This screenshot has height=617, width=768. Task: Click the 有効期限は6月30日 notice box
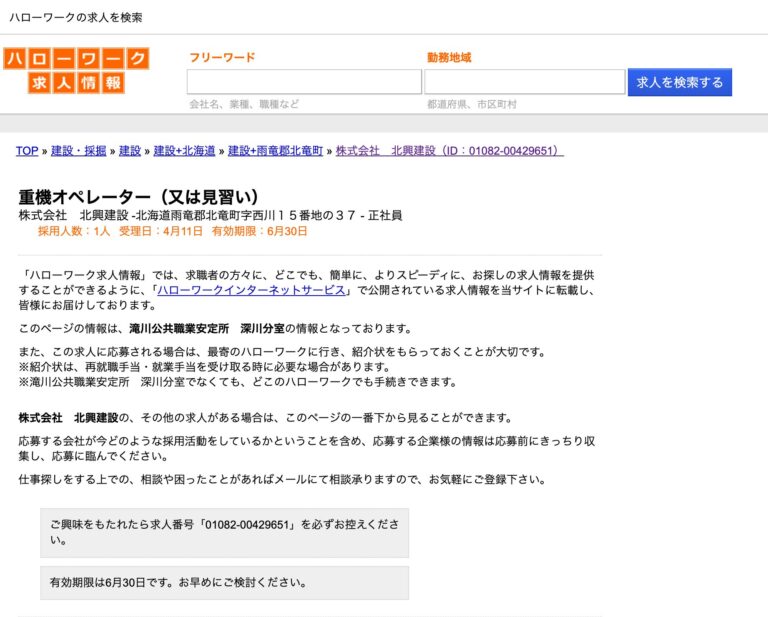point(224,582)
